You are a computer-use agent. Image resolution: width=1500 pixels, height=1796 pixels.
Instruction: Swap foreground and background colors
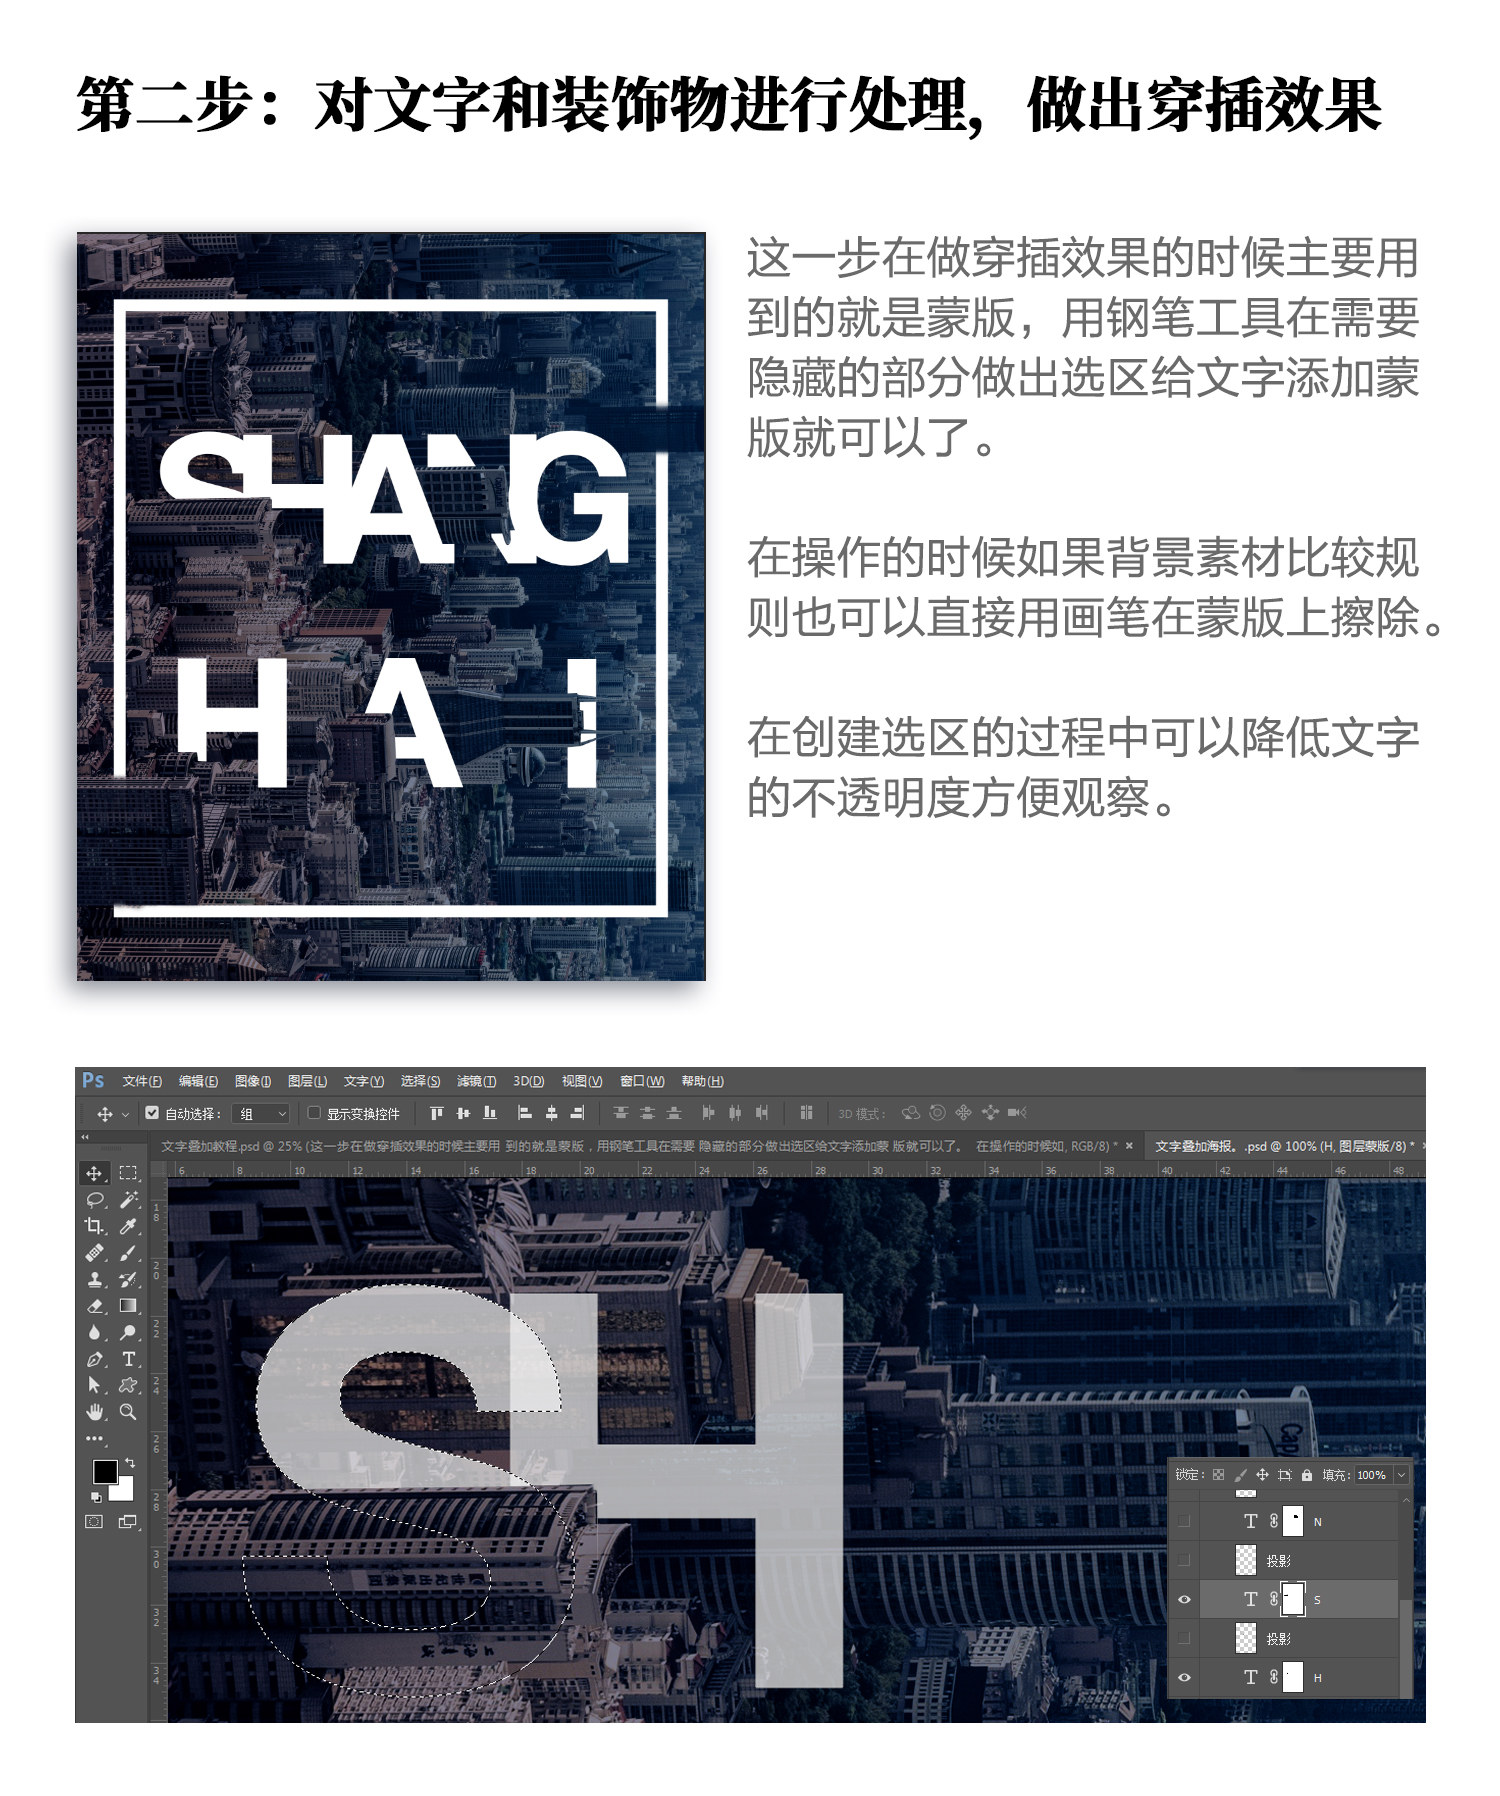tap(129, 1463)
